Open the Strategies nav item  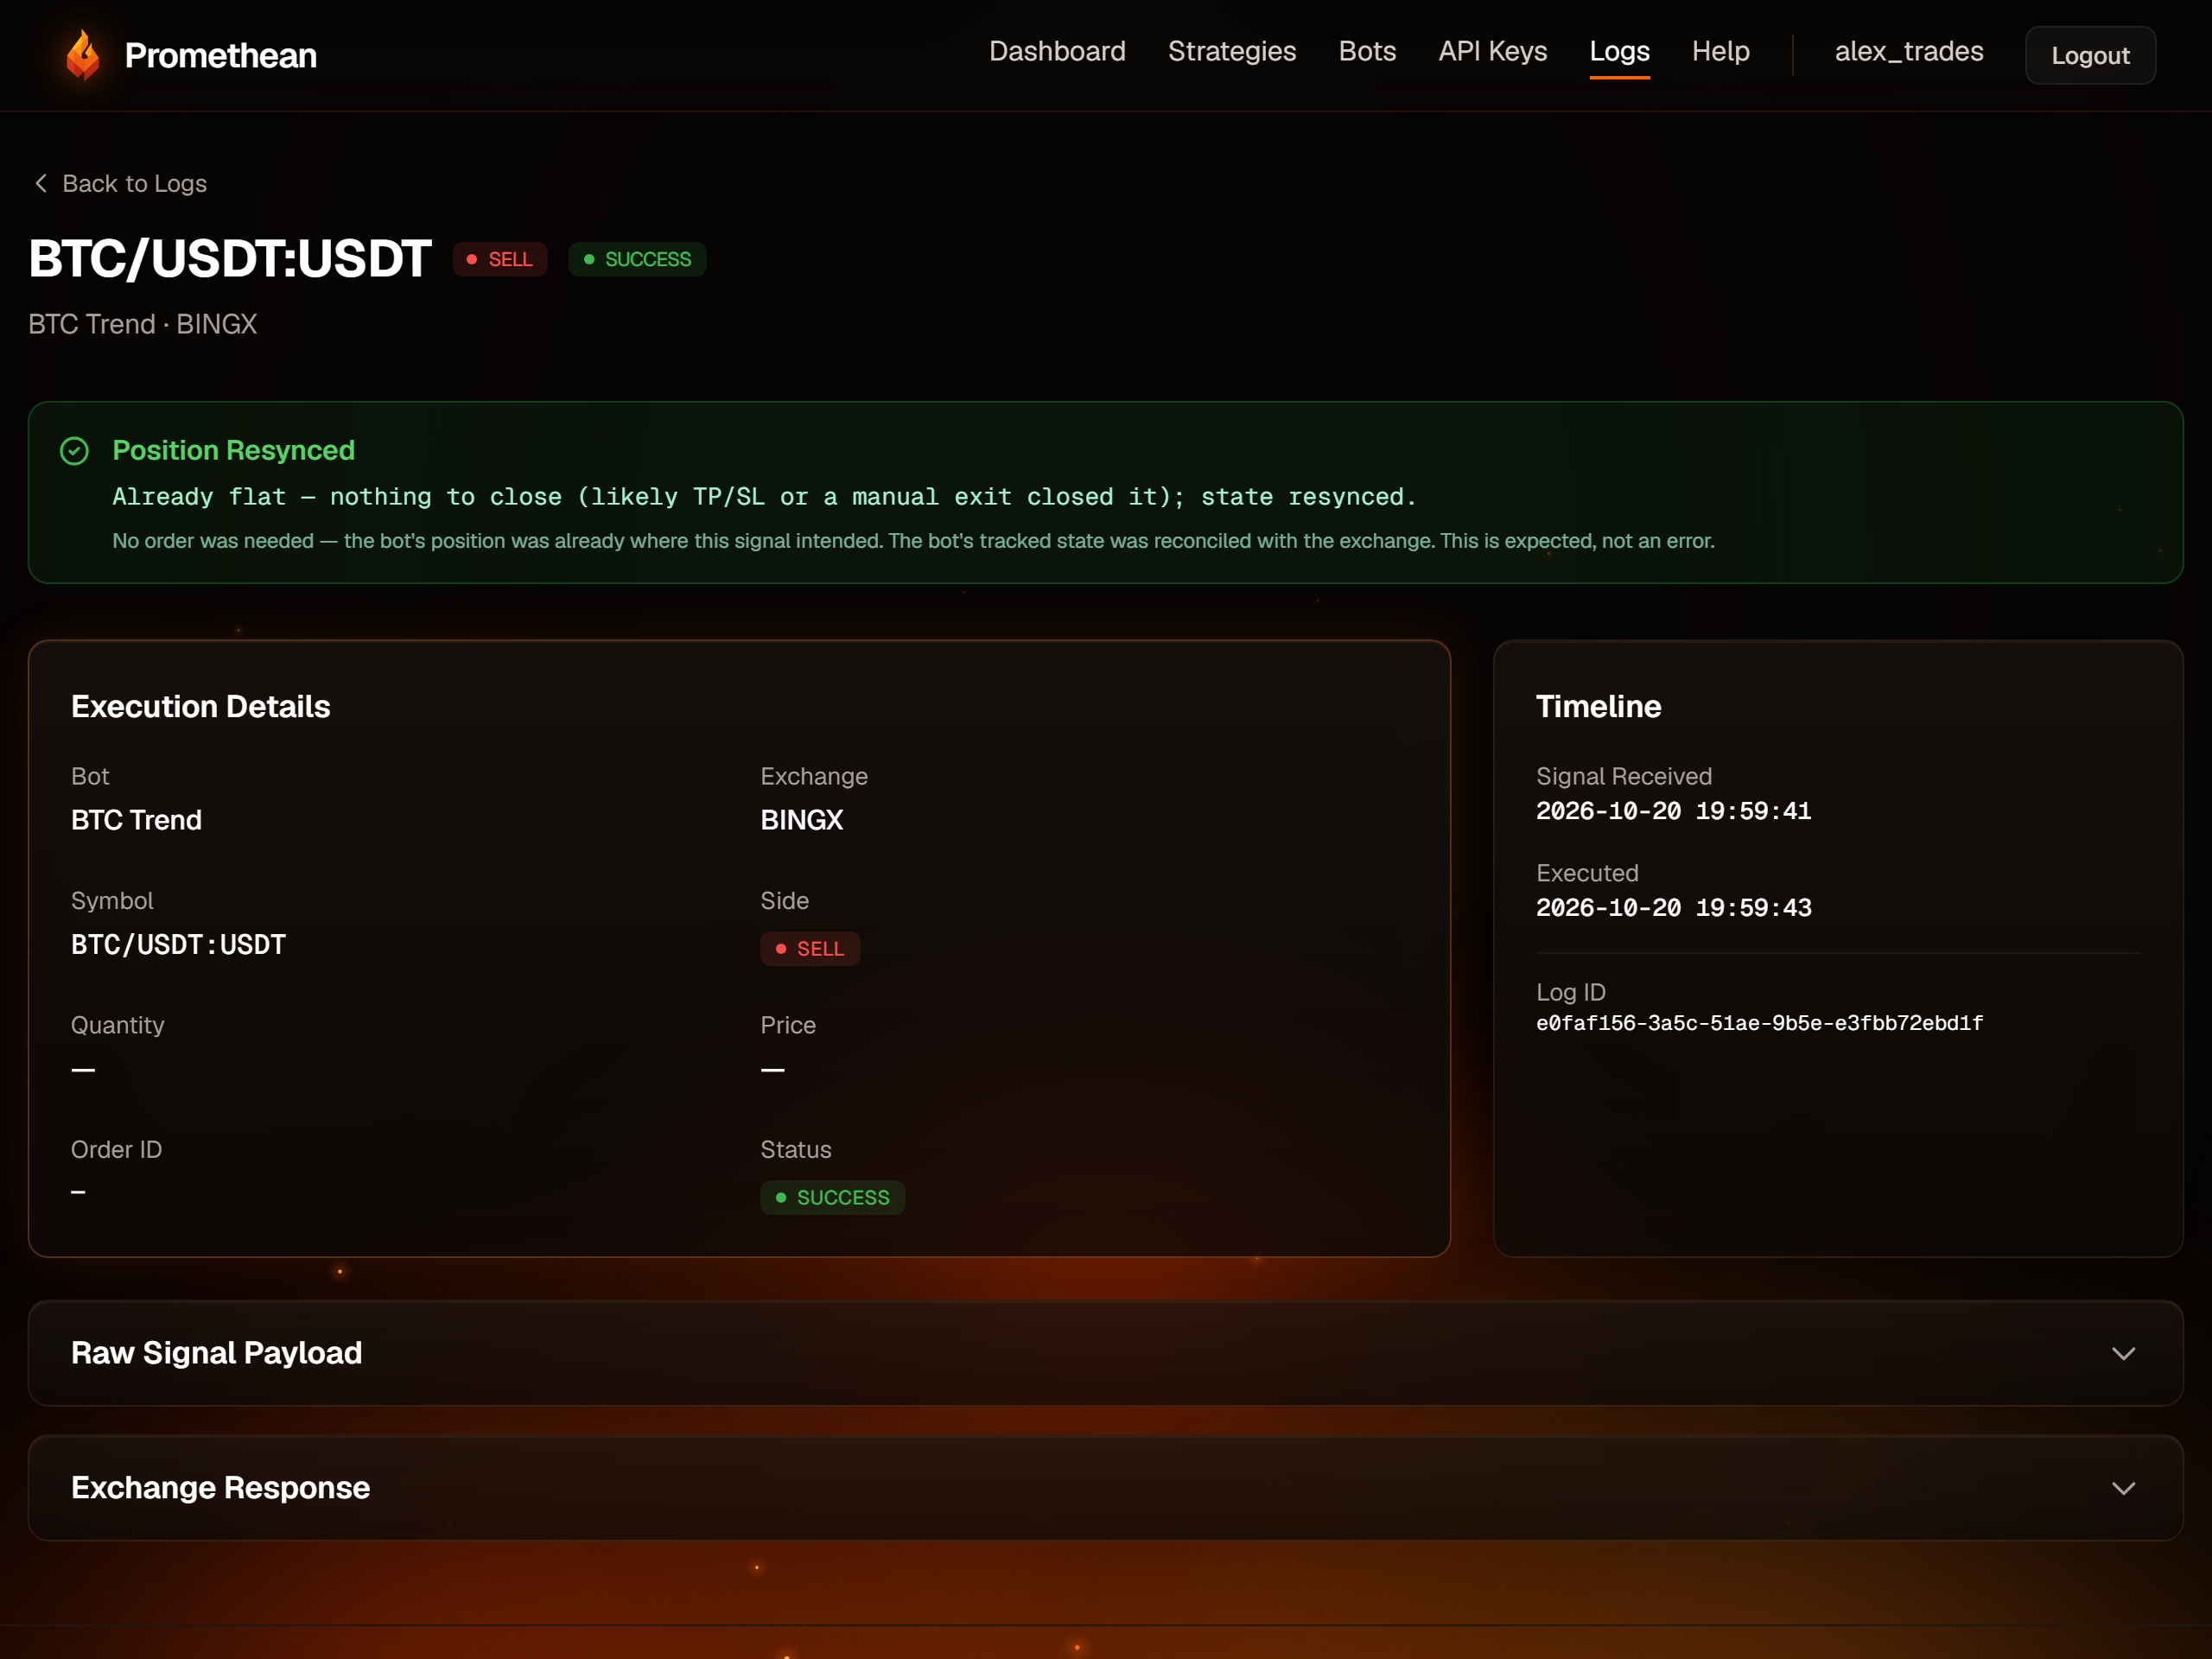coord(1232,52)
